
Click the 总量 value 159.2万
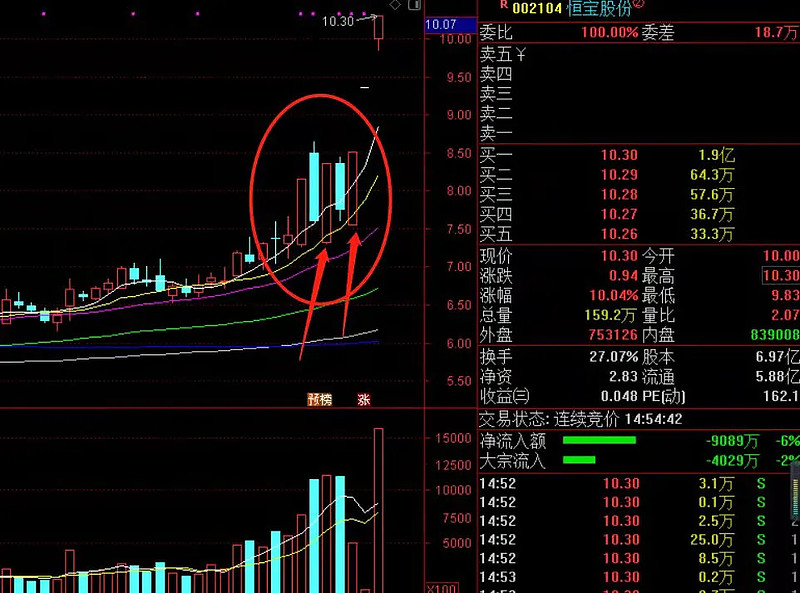610,315
